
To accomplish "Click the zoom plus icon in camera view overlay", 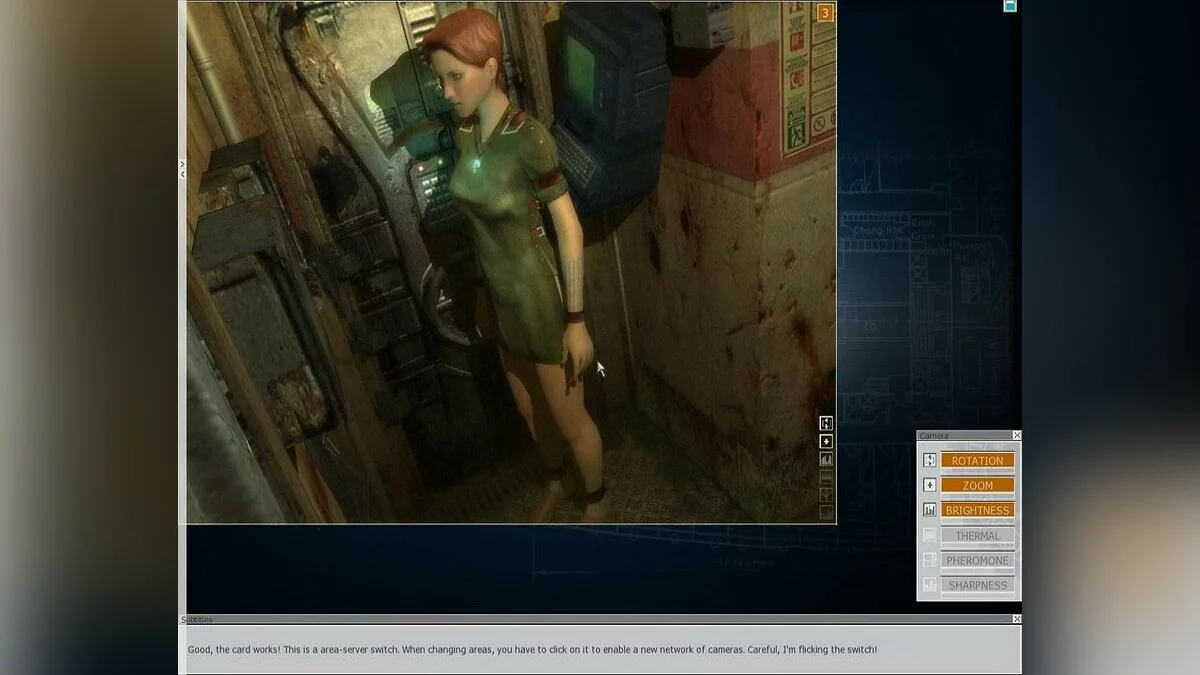I will (x=826, y=441).
